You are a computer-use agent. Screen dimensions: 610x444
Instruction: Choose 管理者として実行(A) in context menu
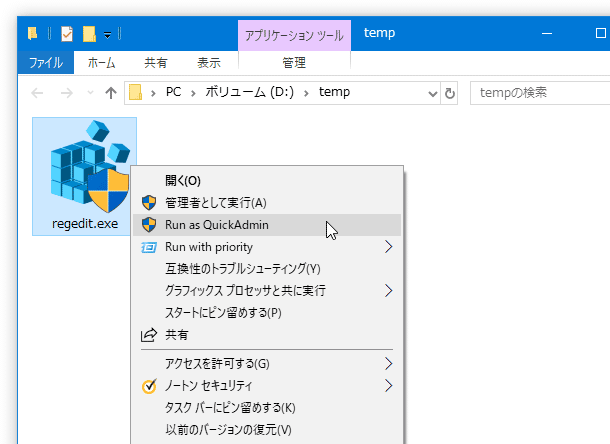267,203
